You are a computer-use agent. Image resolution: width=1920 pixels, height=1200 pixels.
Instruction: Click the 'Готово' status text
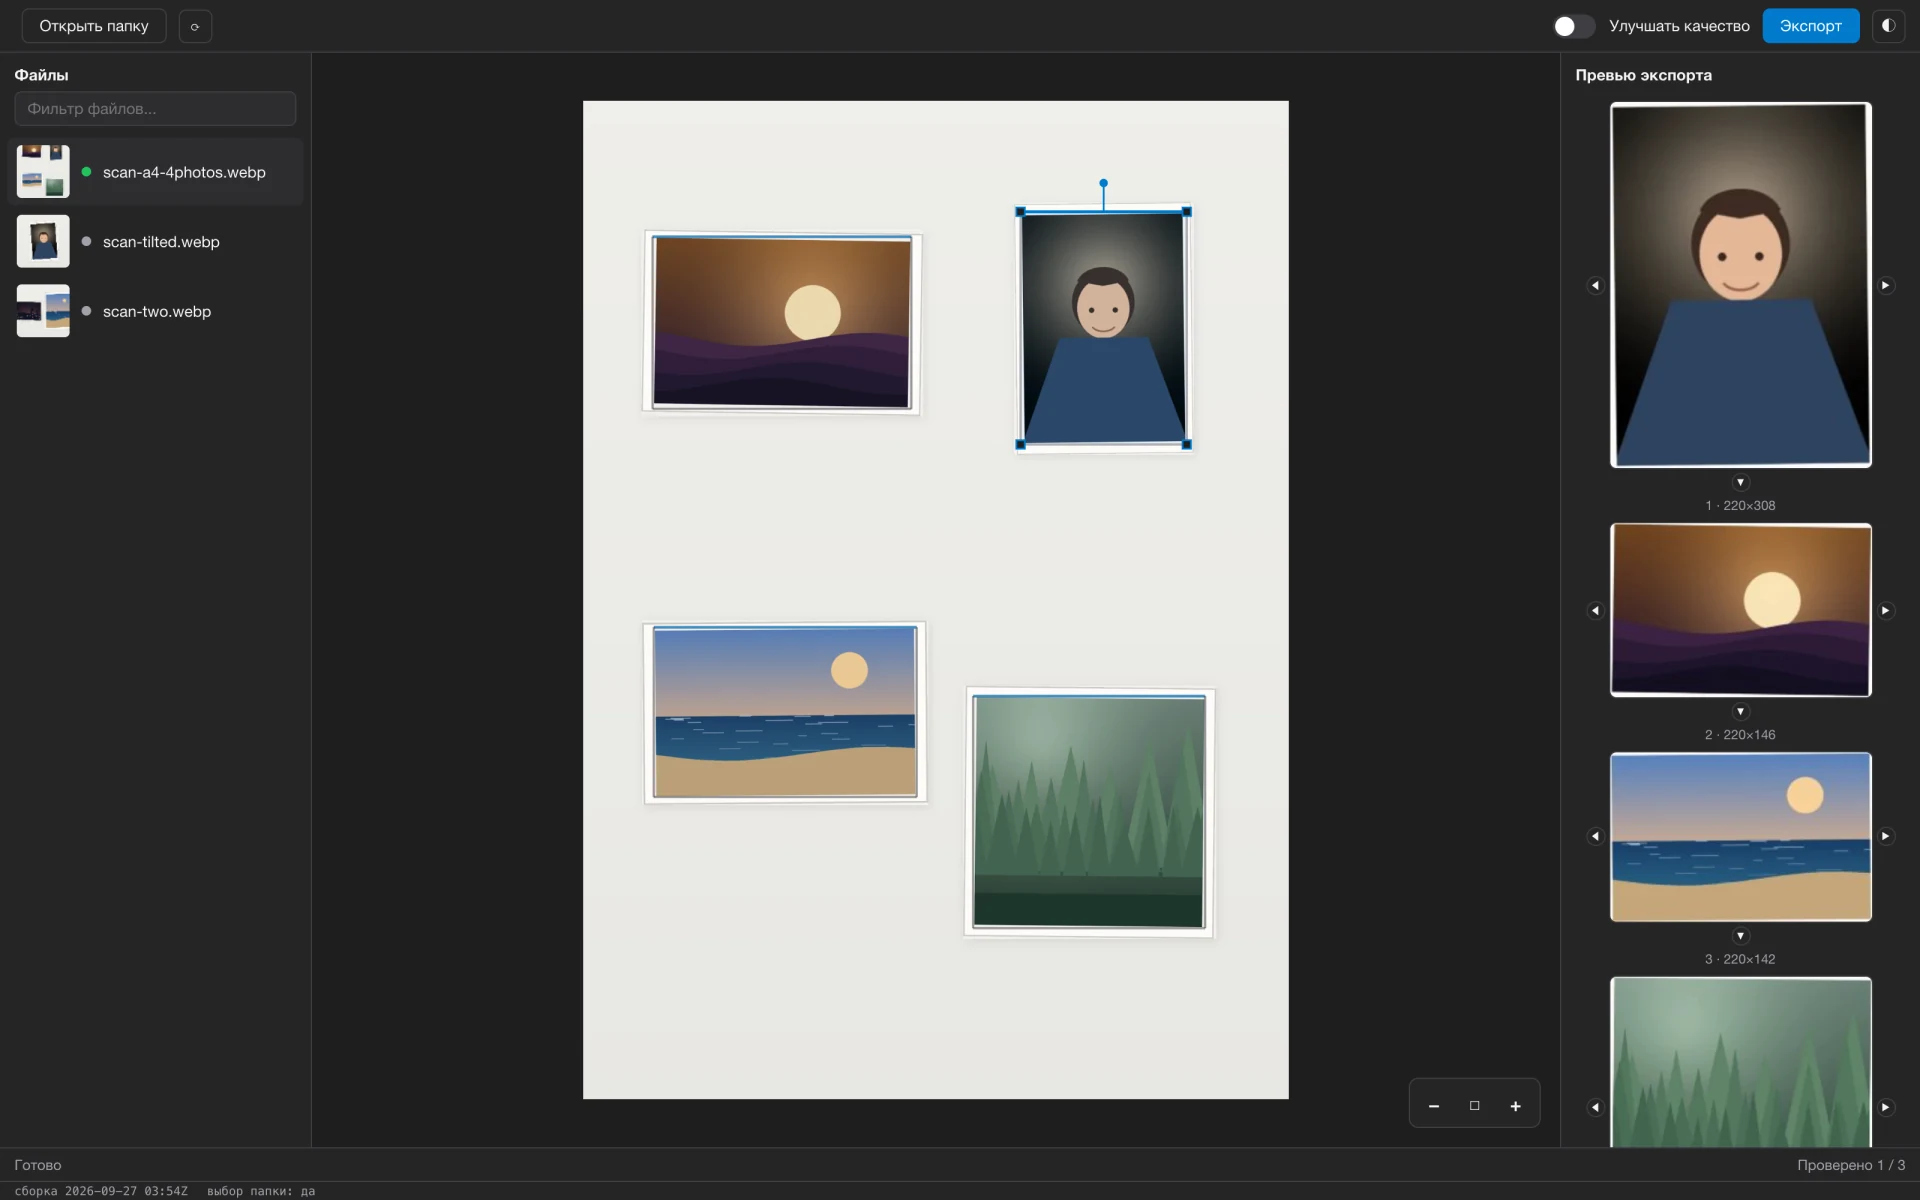pyautogui.click(x=38, y=1165)
